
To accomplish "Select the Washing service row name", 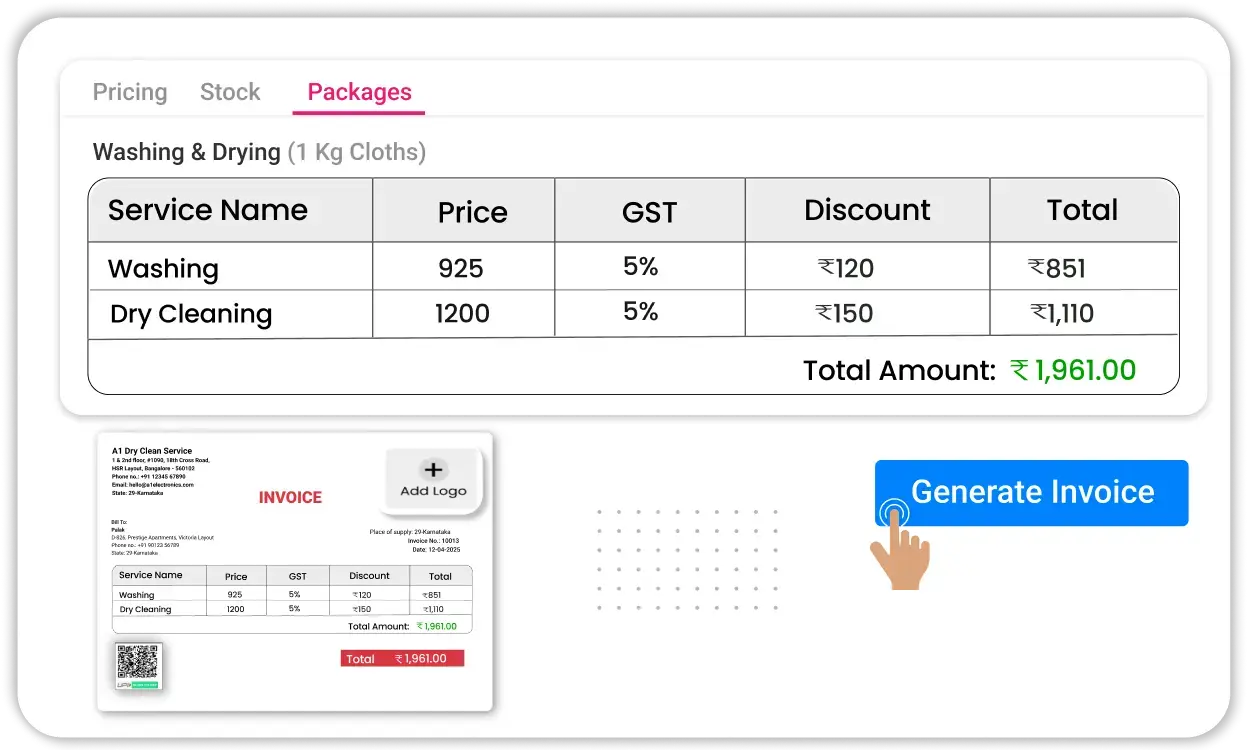I will coord(163,269).
